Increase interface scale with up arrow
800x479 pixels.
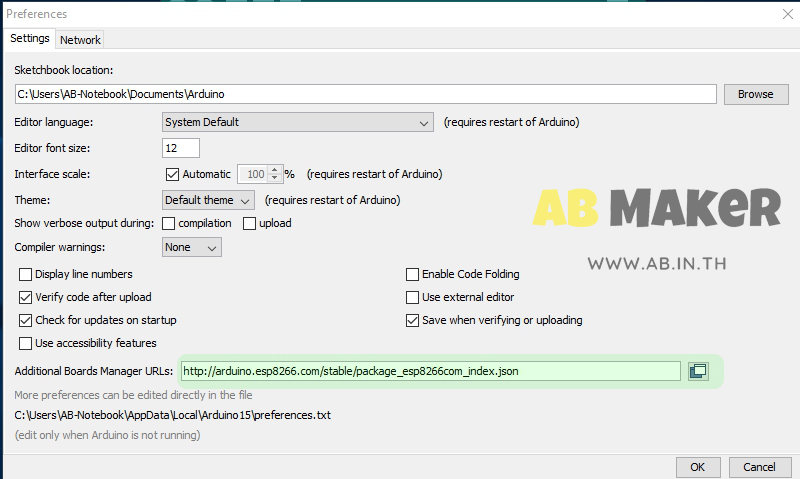(x=274, y=170)
